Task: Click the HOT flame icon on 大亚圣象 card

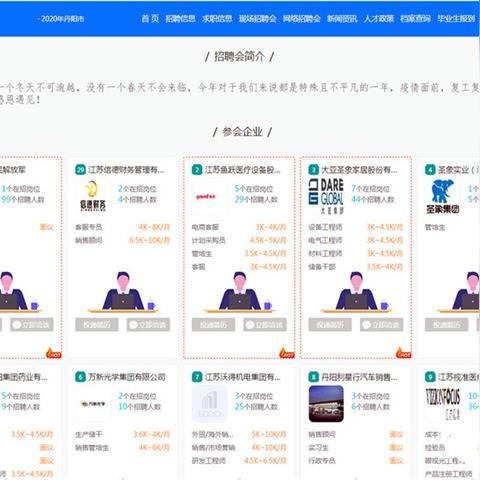Action: click(403, 353)
